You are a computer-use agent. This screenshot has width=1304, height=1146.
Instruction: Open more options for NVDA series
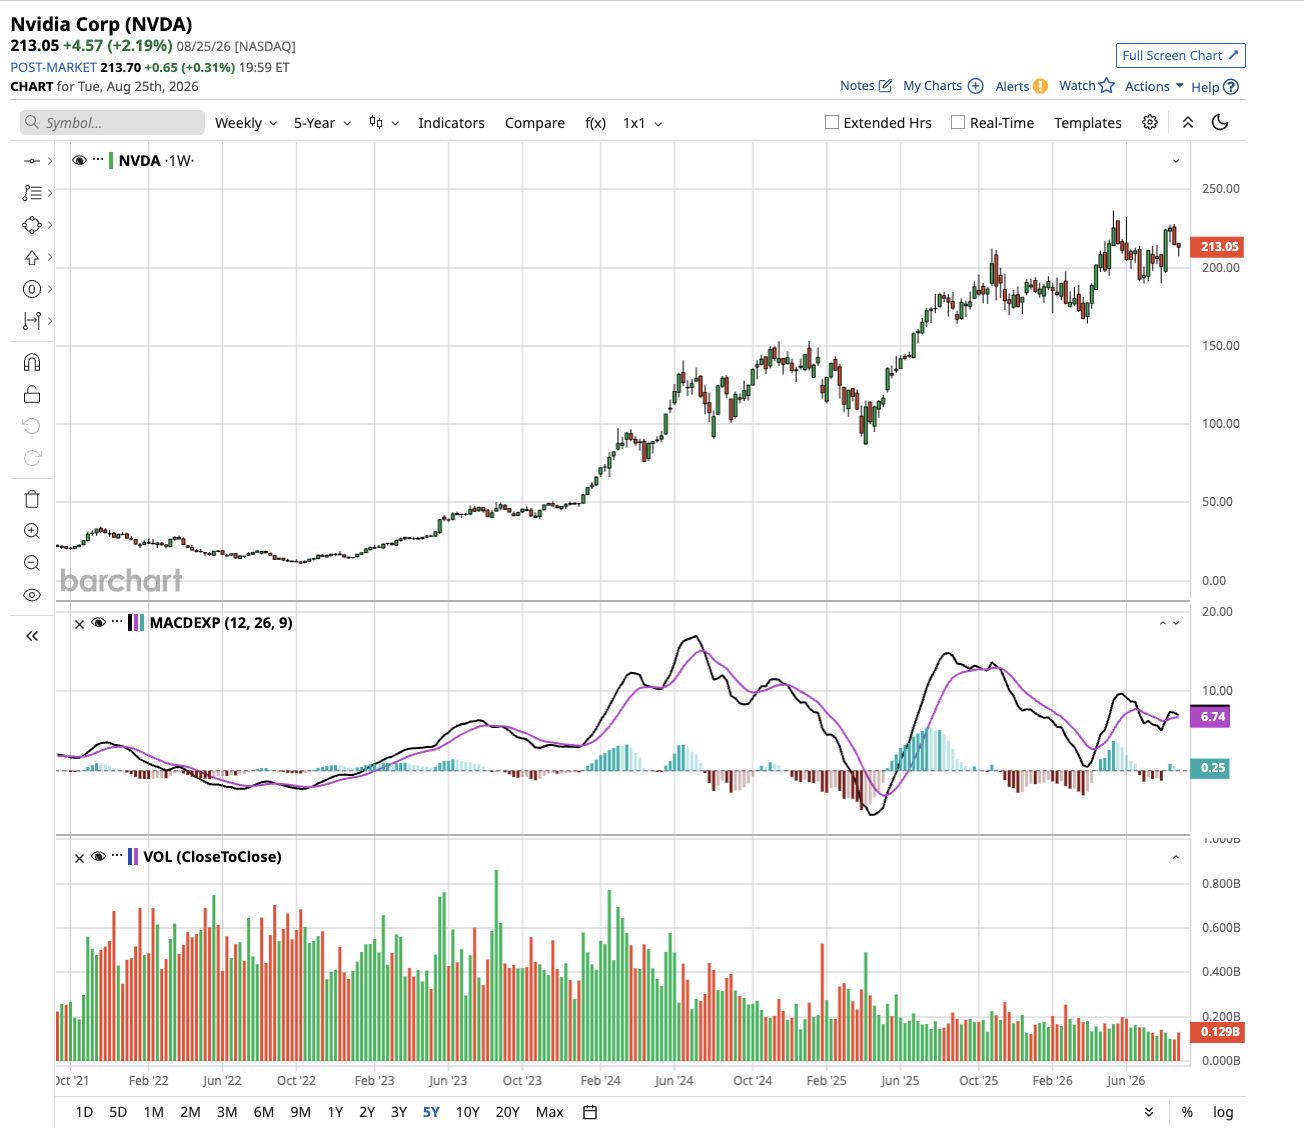coord(98,160)
